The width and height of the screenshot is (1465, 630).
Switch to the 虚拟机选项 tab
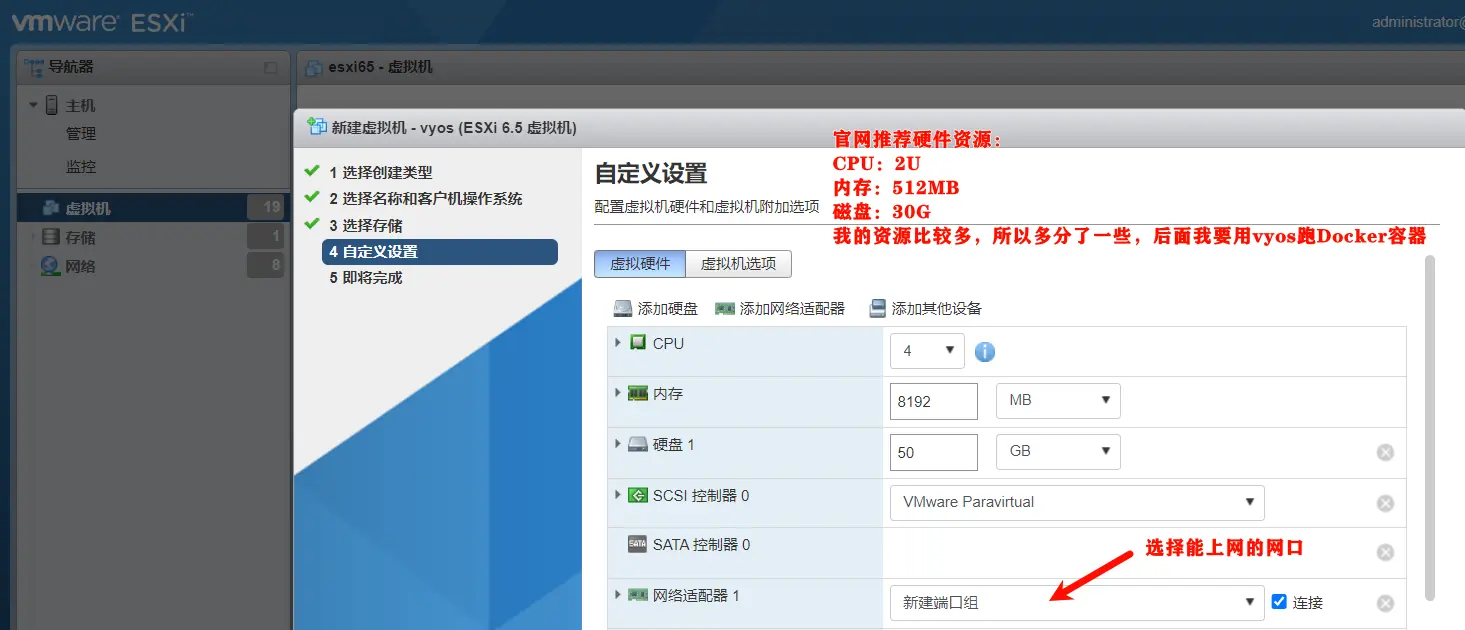[739, 264]
